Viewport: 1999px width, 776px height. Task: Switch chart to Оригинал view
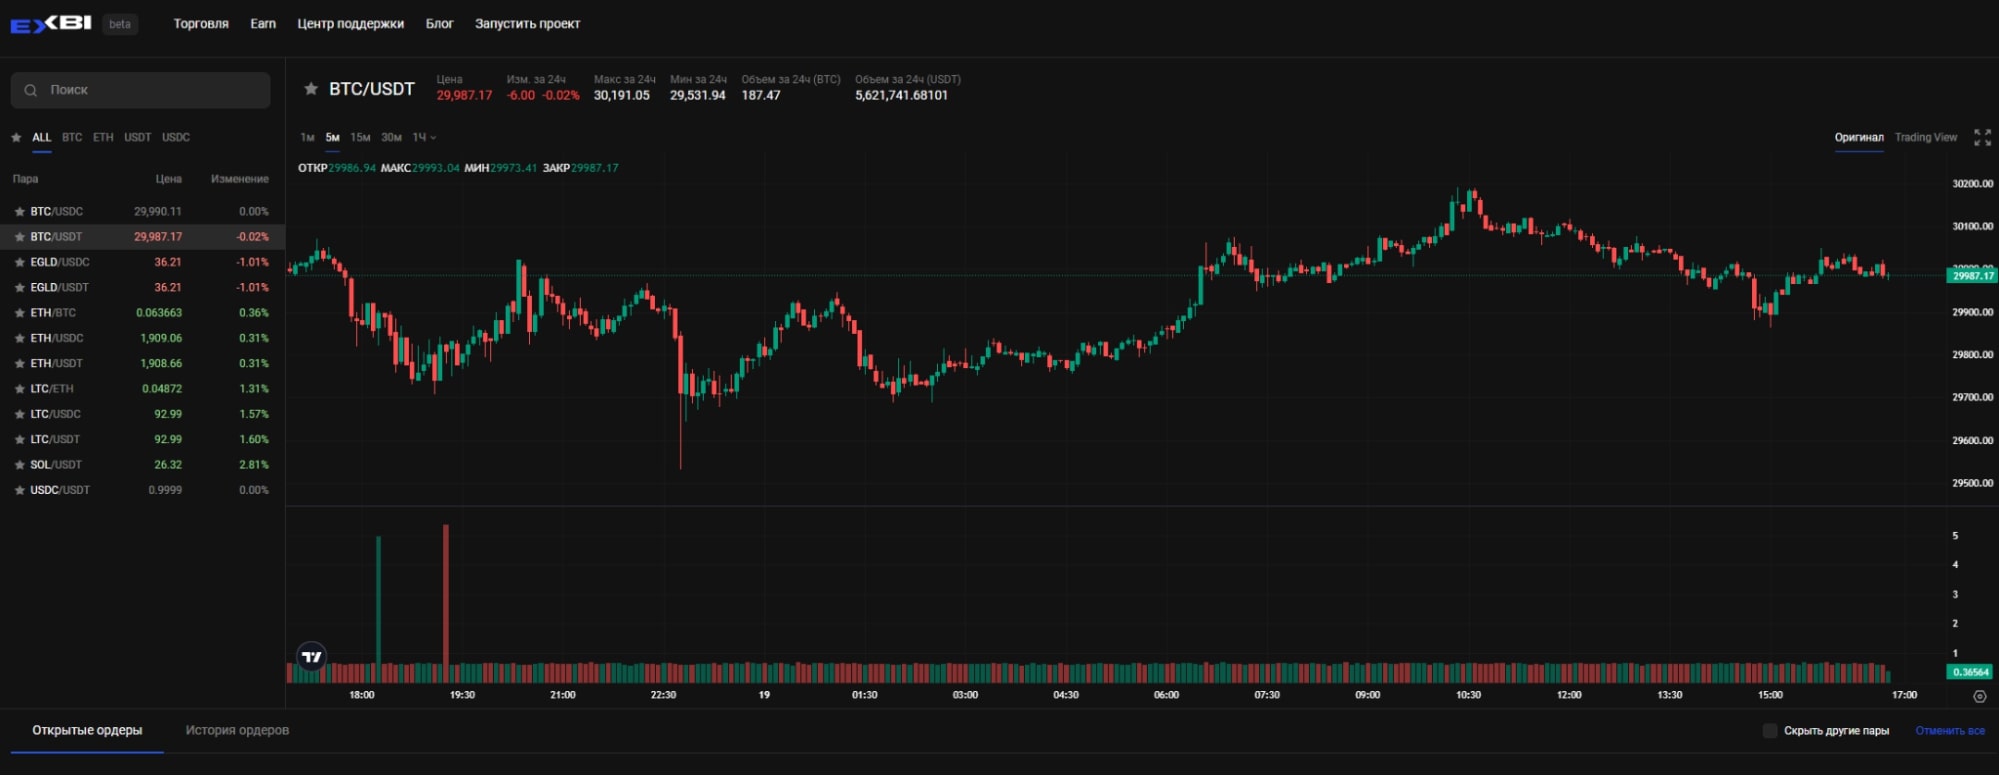click(1859, 138)
